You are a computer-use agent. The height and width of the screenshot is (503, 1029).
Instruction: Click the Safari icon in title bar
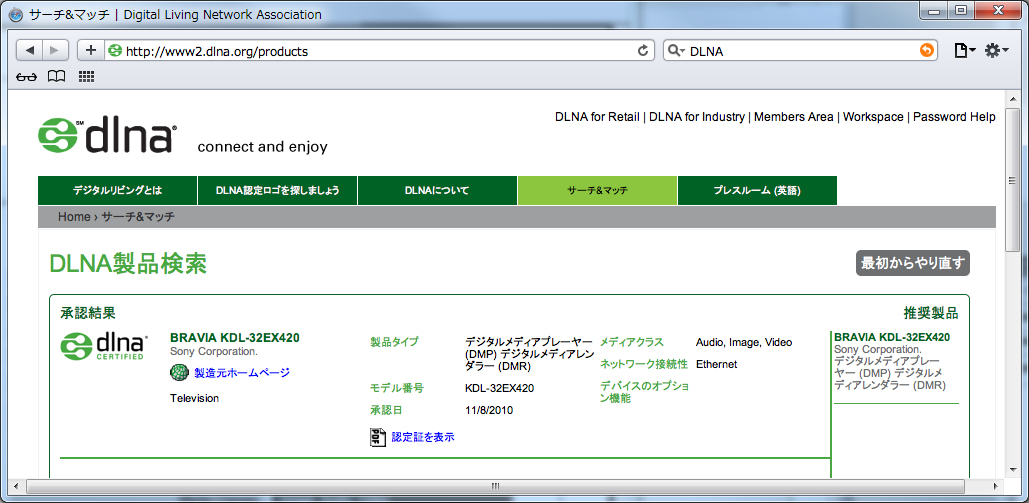point(16,14)
